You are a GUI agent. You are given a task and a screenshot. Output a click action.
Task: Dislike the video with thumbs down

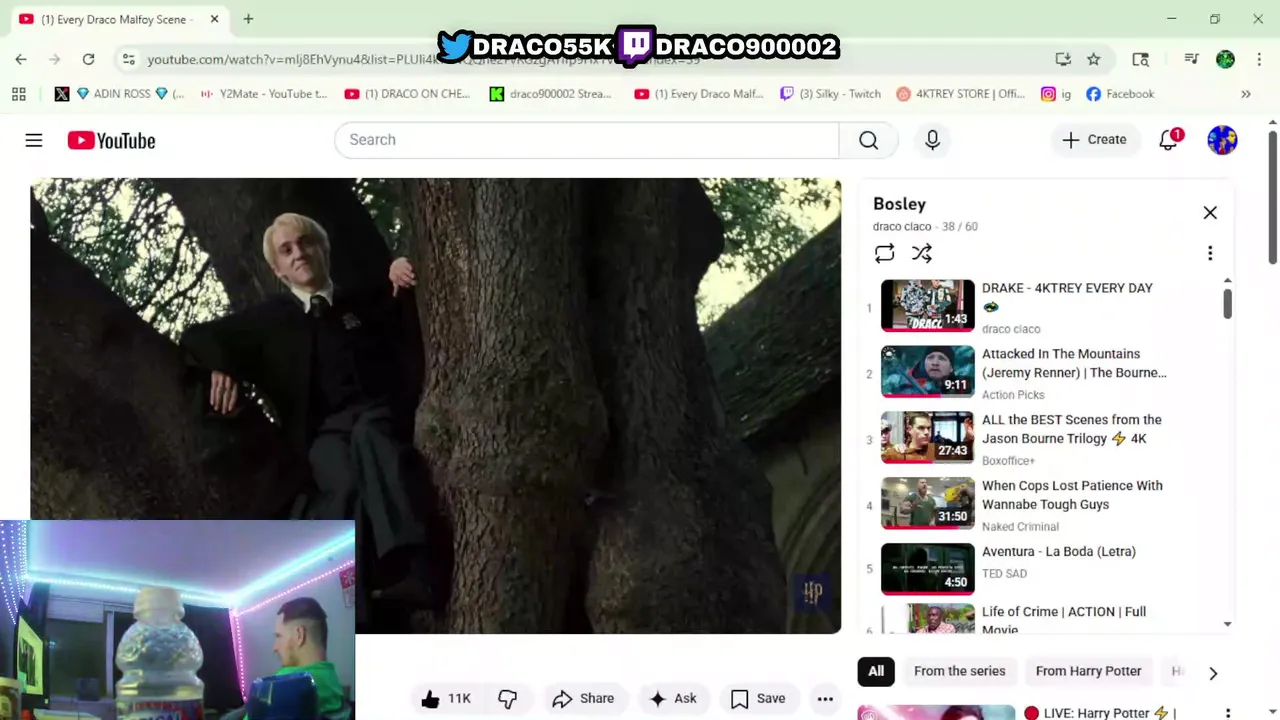pos(508,699)
